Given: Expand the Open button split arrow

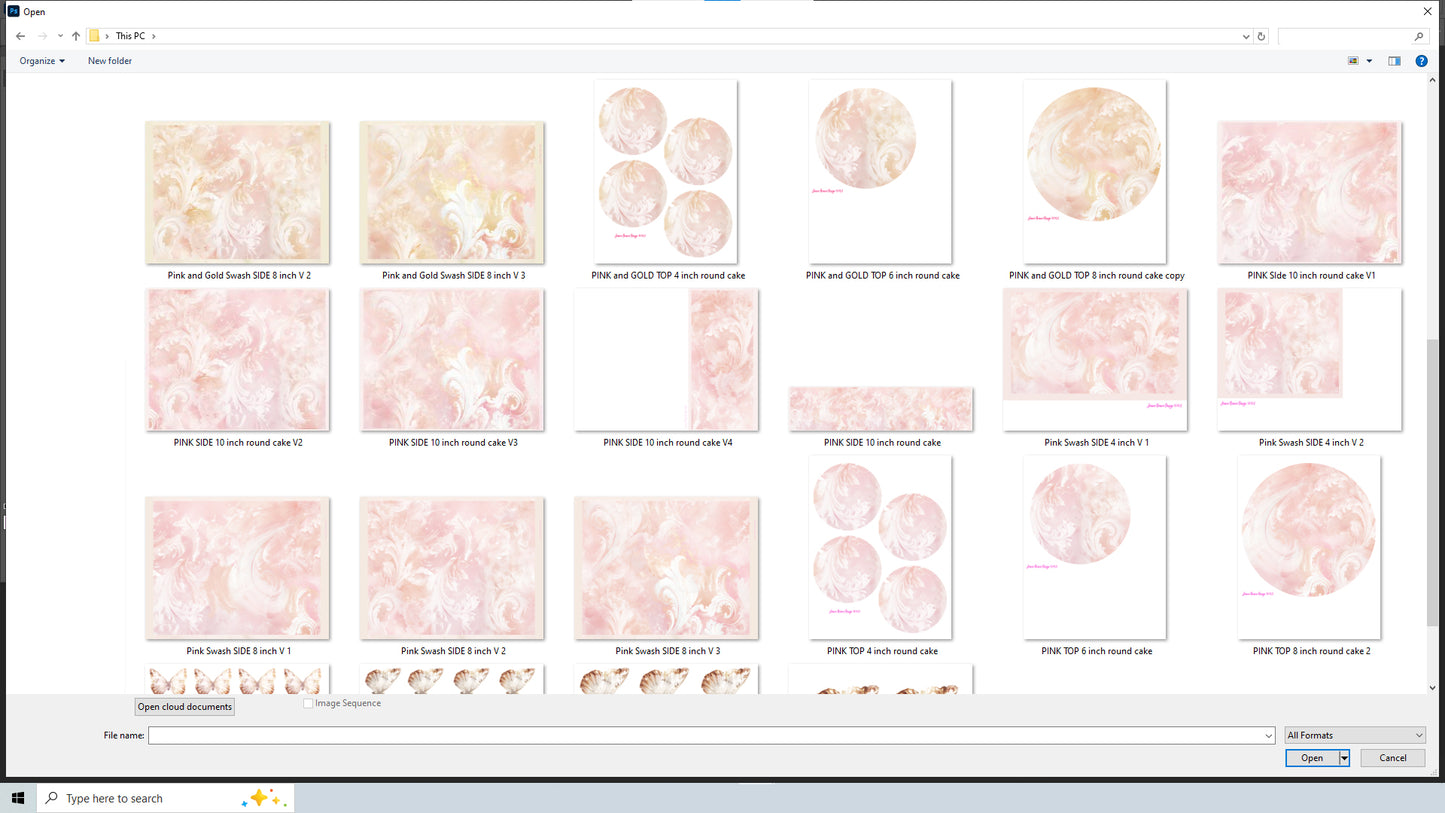Looking at the screenshot, I should tap(1345, 758).
